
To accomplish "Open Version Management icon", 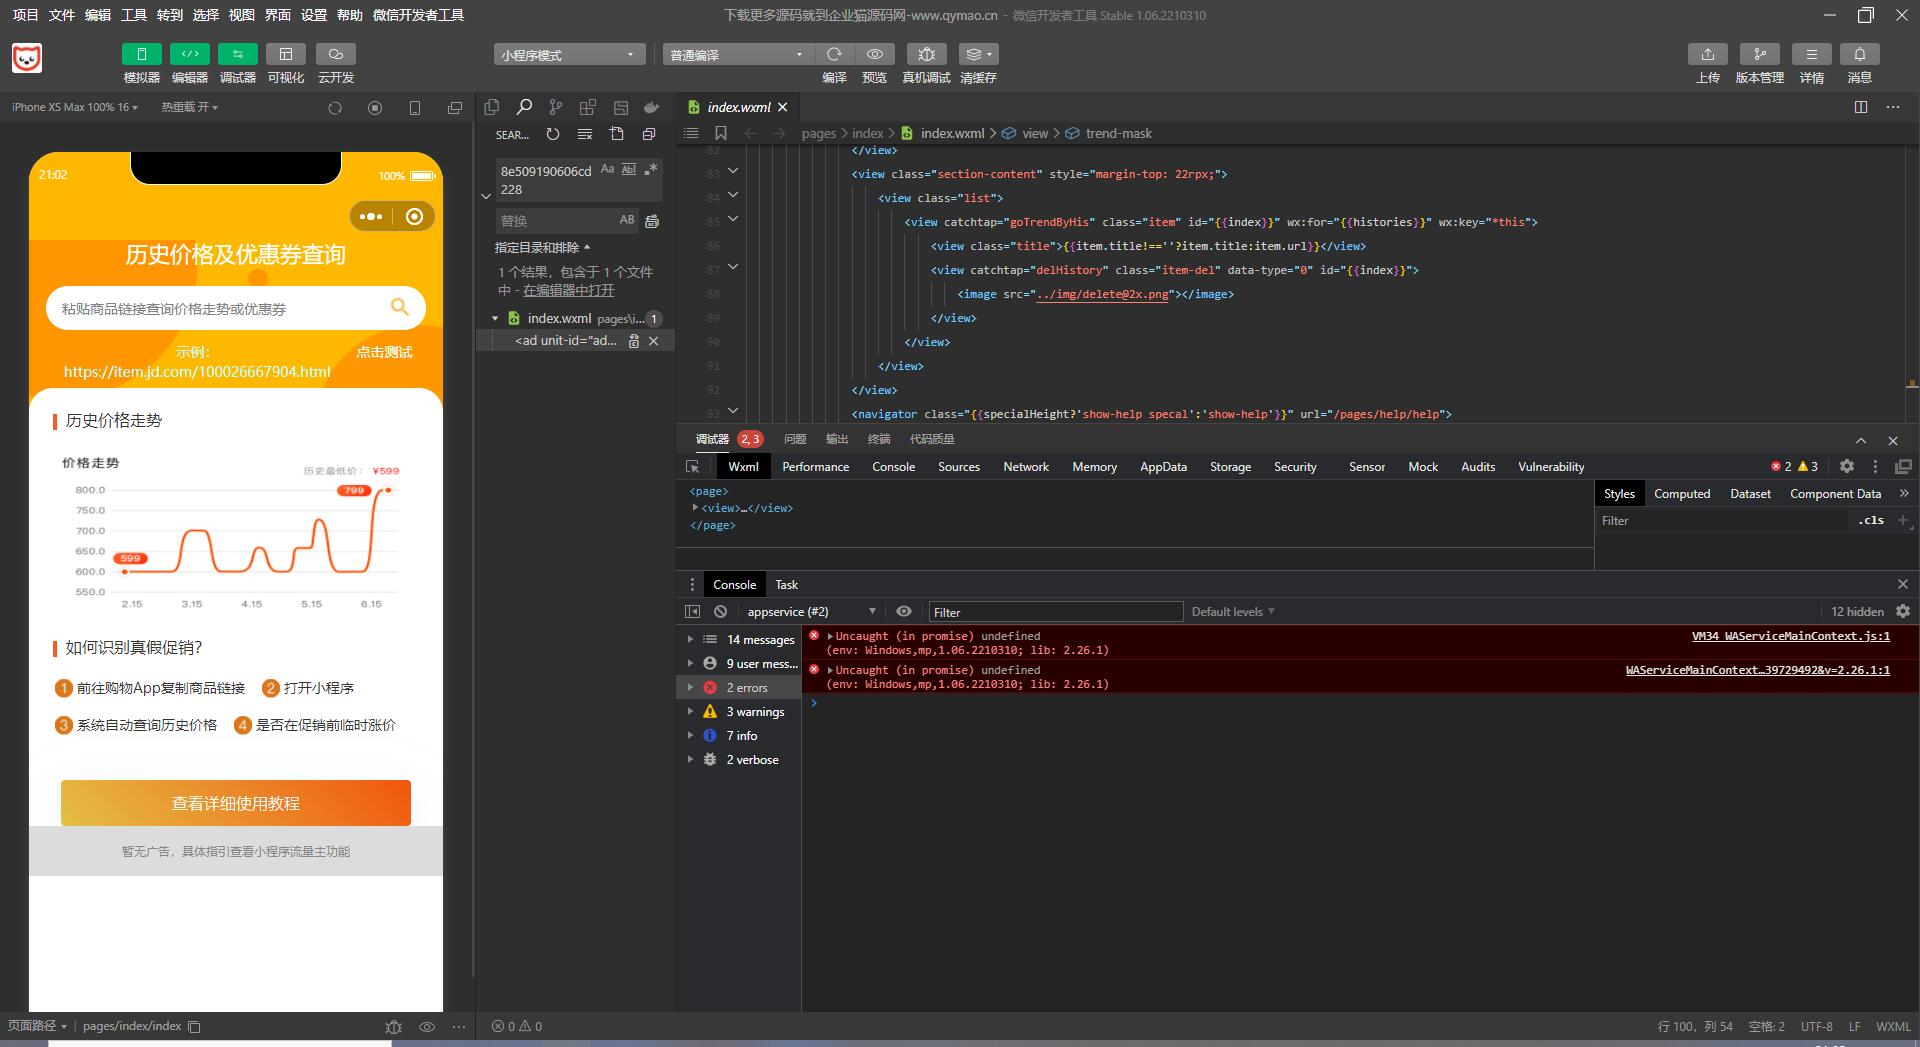I will (1759, 54).
